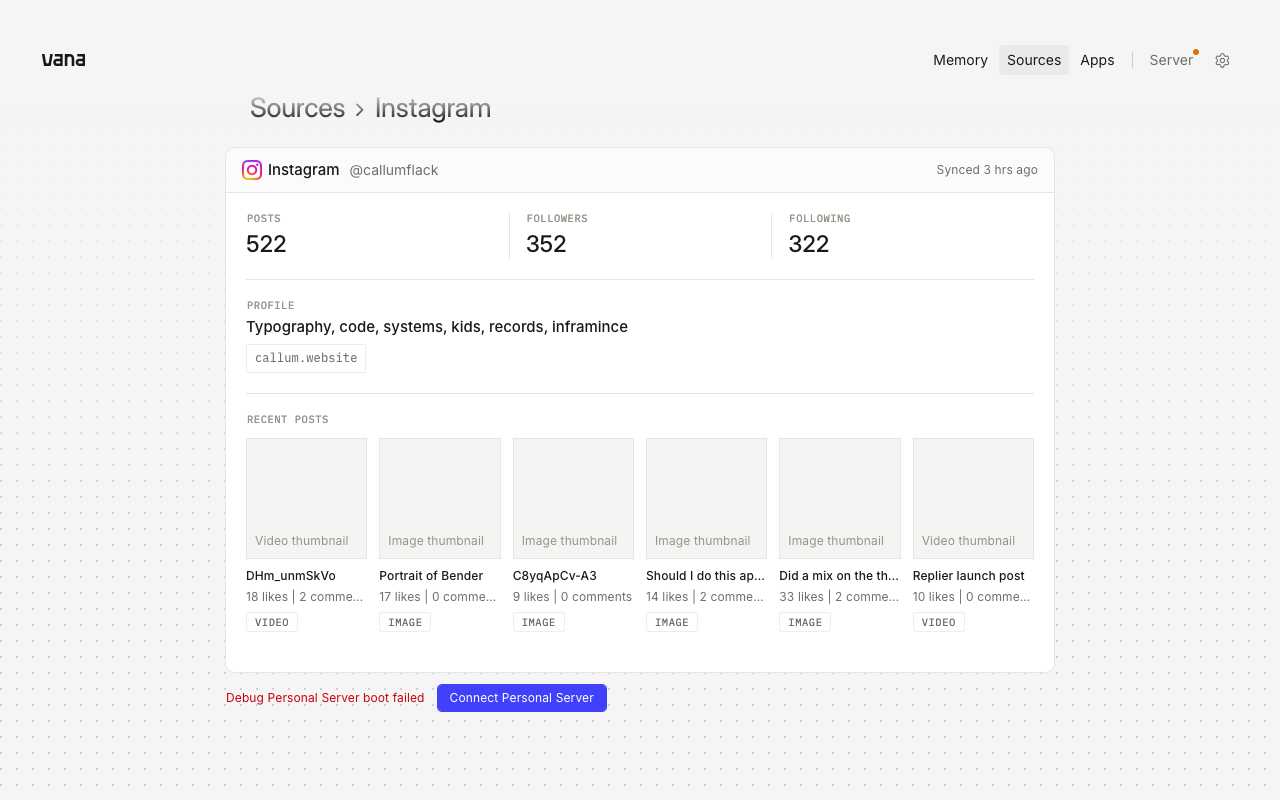The width and height of the screenshot is (1280, 800).
Task: Click the orange Server status dot
Action: pyautogui.click(x=1196, y=52)
